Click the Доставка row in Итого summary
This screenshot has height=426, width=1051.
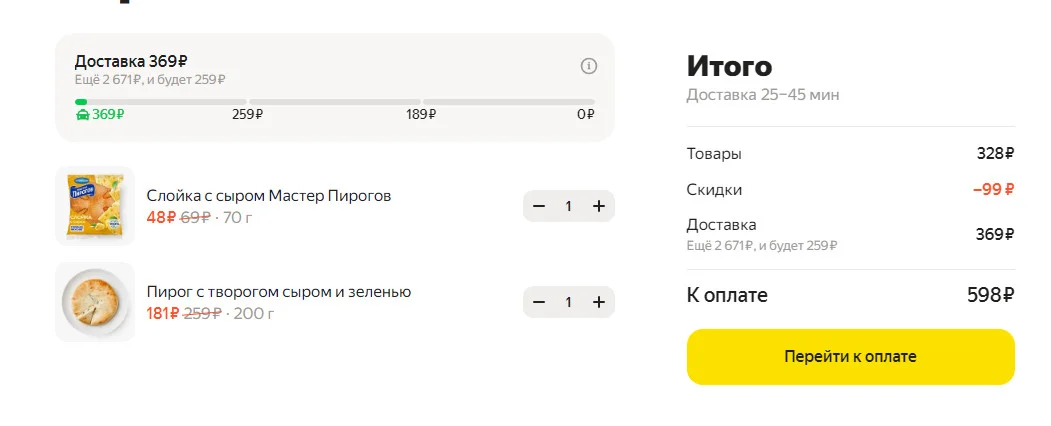[851, 234]
